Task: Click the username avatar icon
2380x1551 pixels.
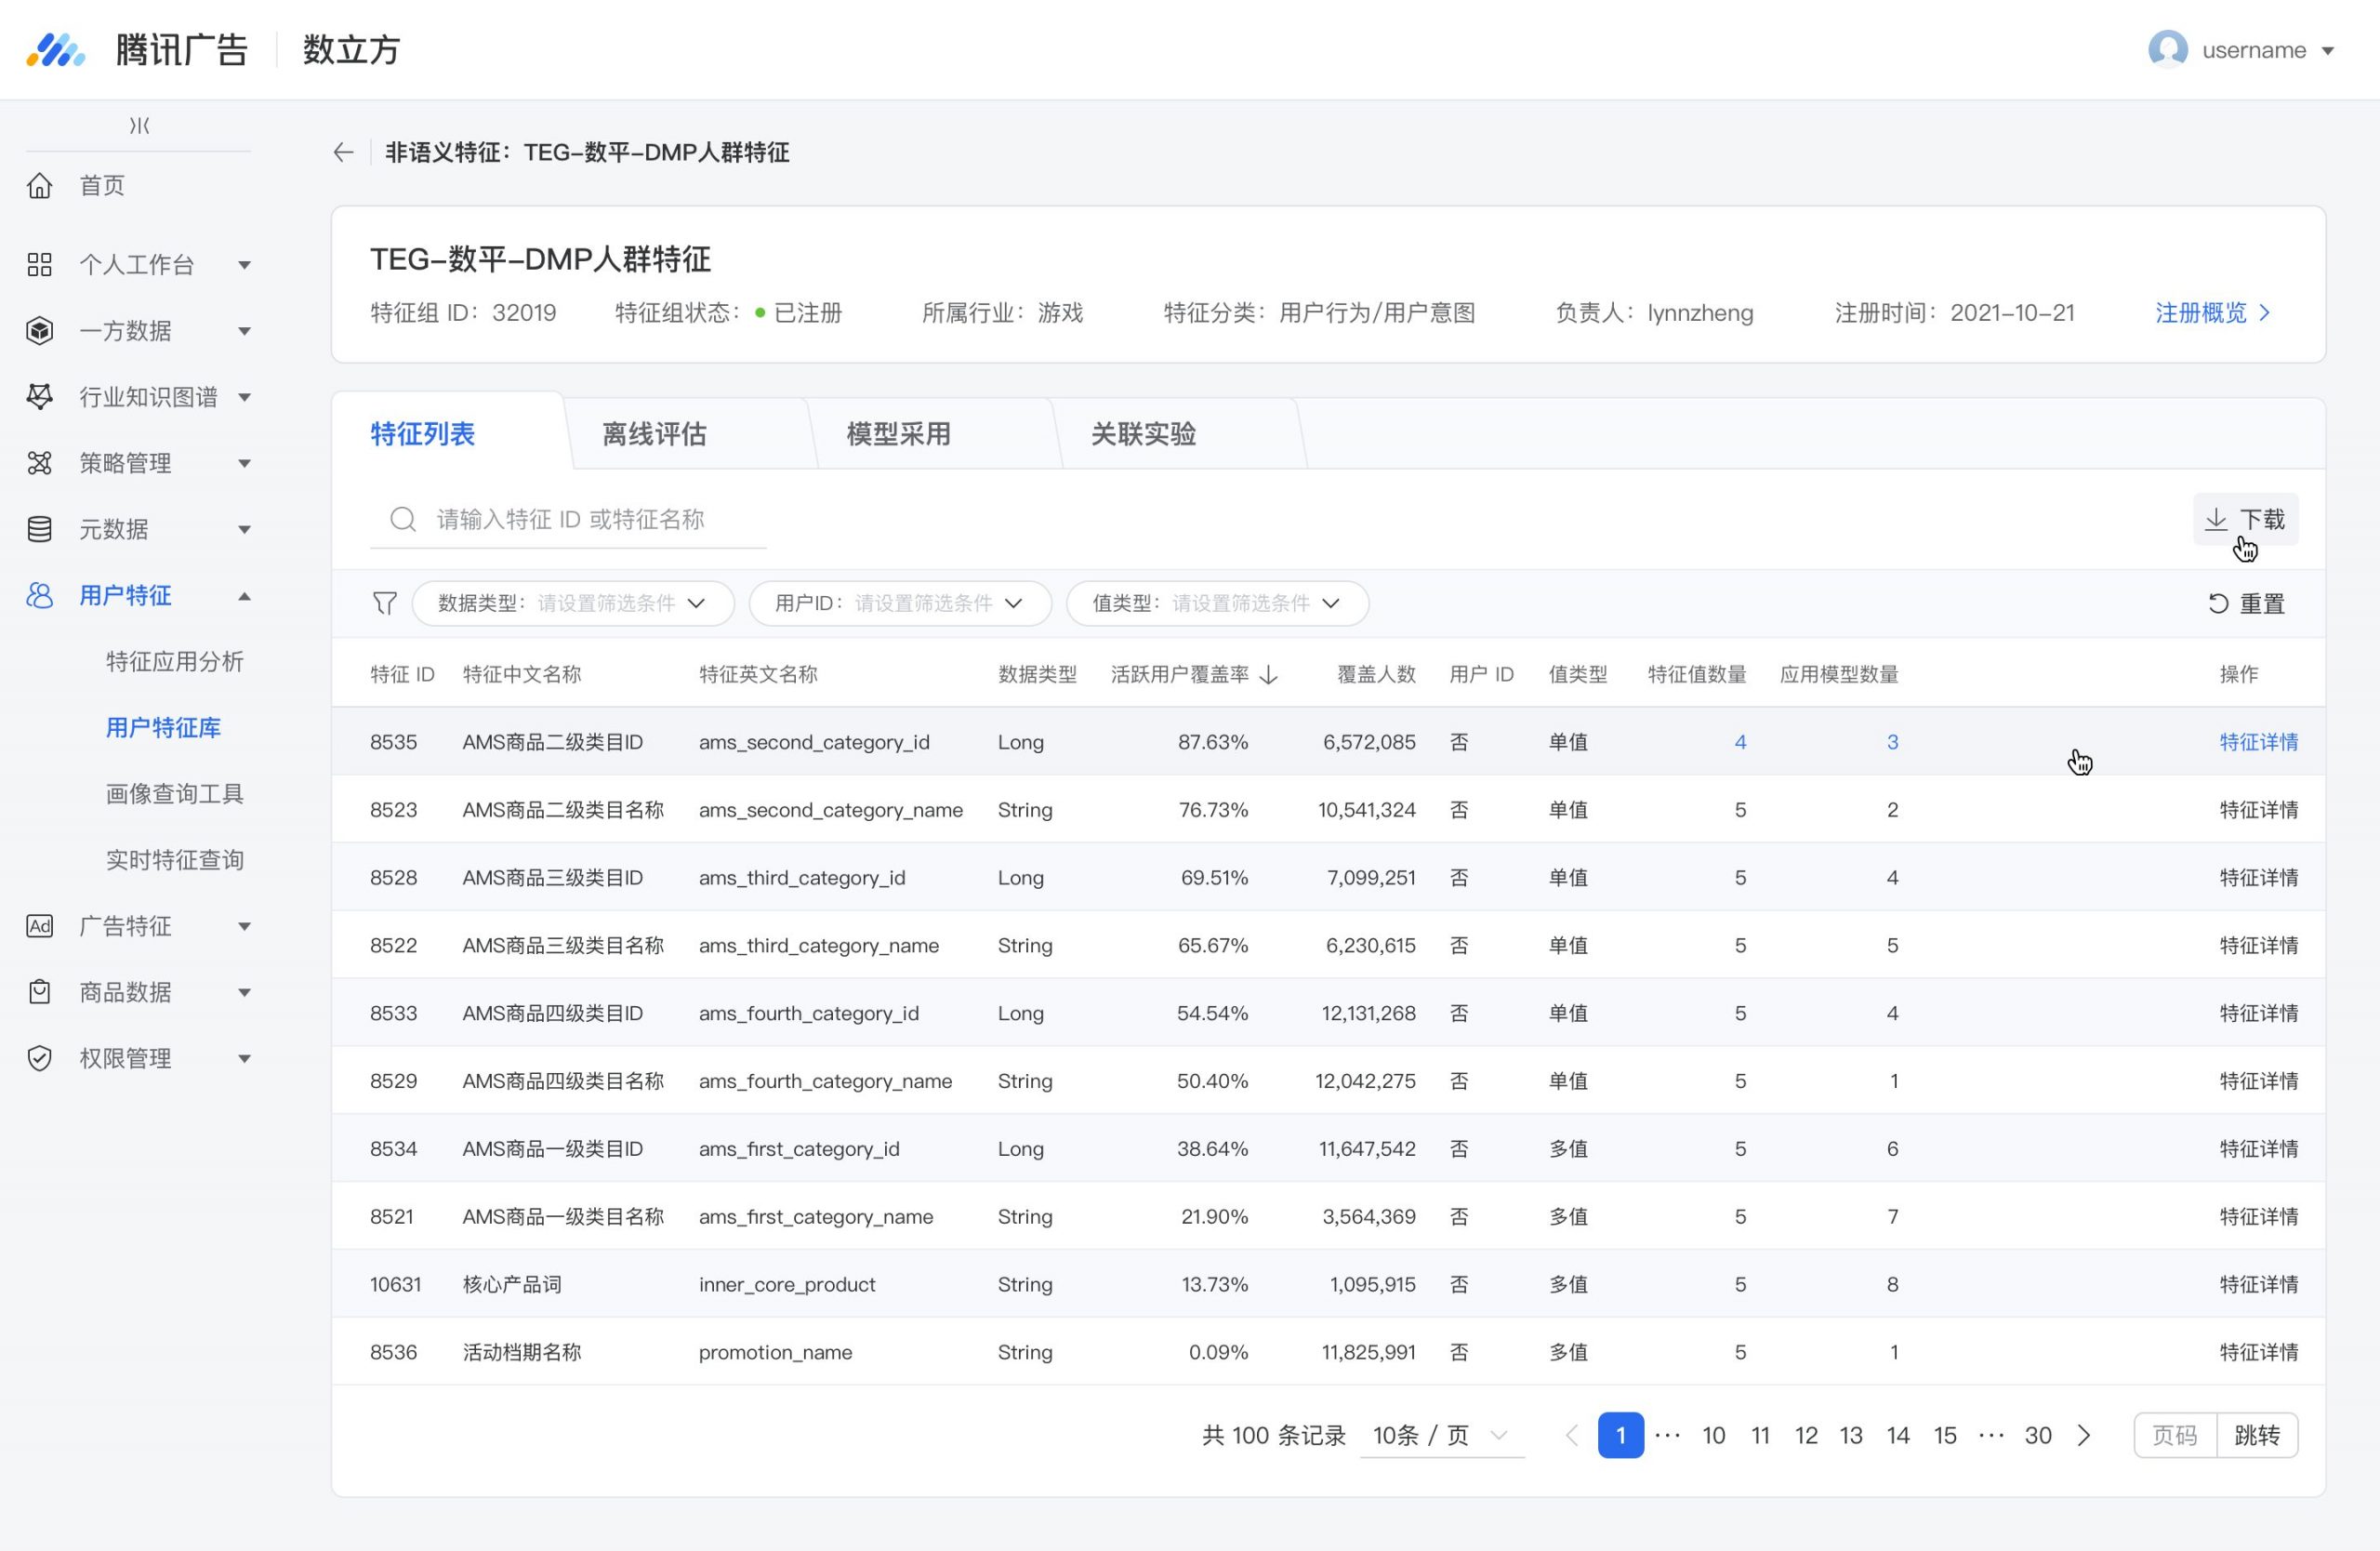Action: (x=2168, y=50)
